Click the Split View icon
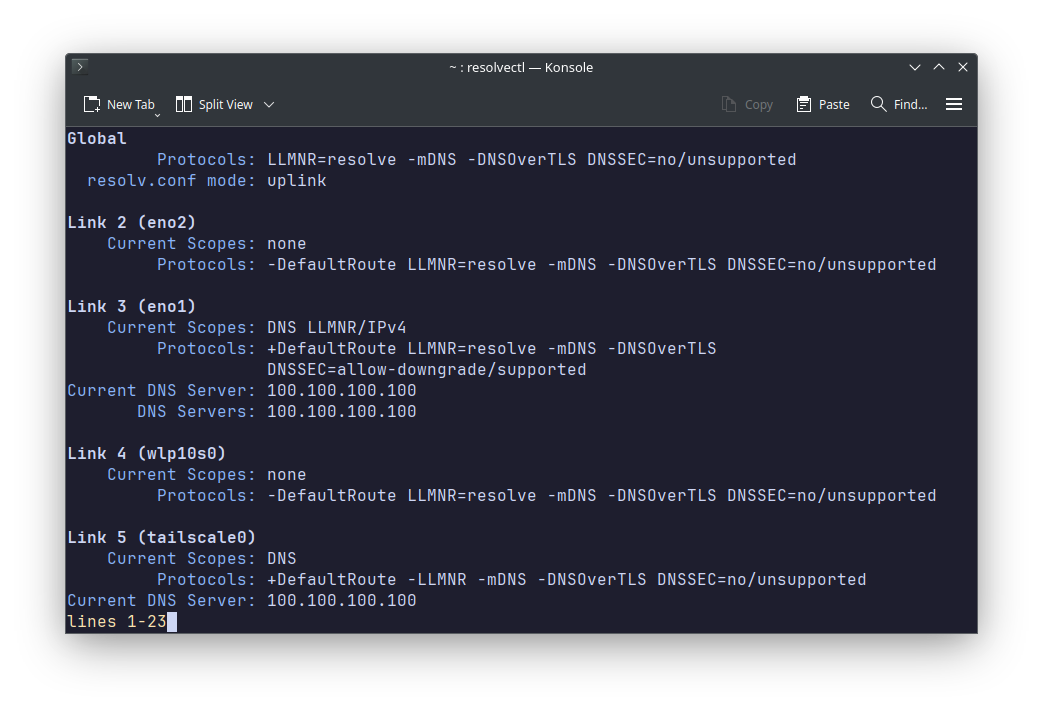The width and height of the screenshot is (1043, 711). [183, 103]
